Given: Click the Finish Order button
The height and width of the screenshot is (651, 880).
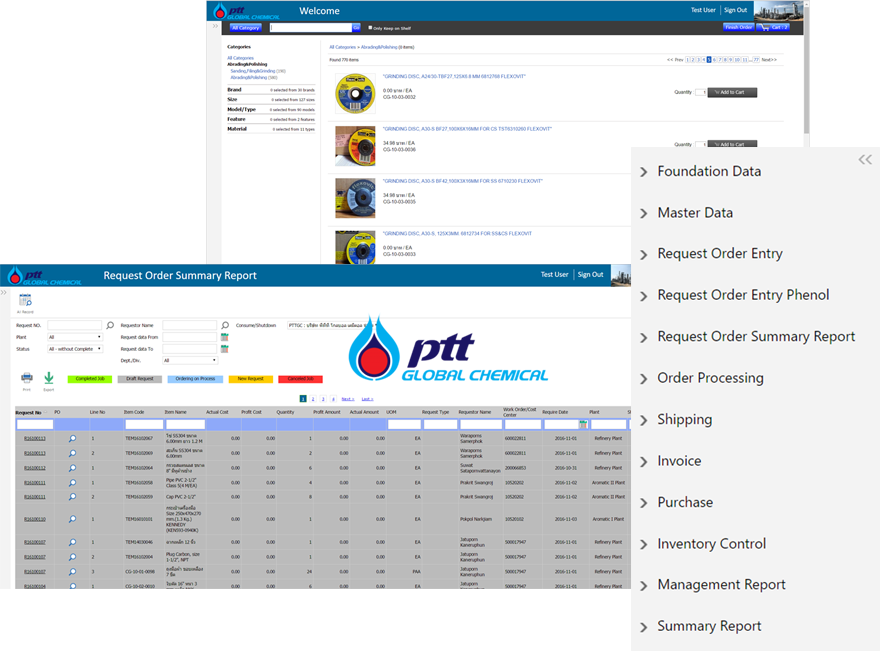Looking at the screenshot, I should point(739,27).
